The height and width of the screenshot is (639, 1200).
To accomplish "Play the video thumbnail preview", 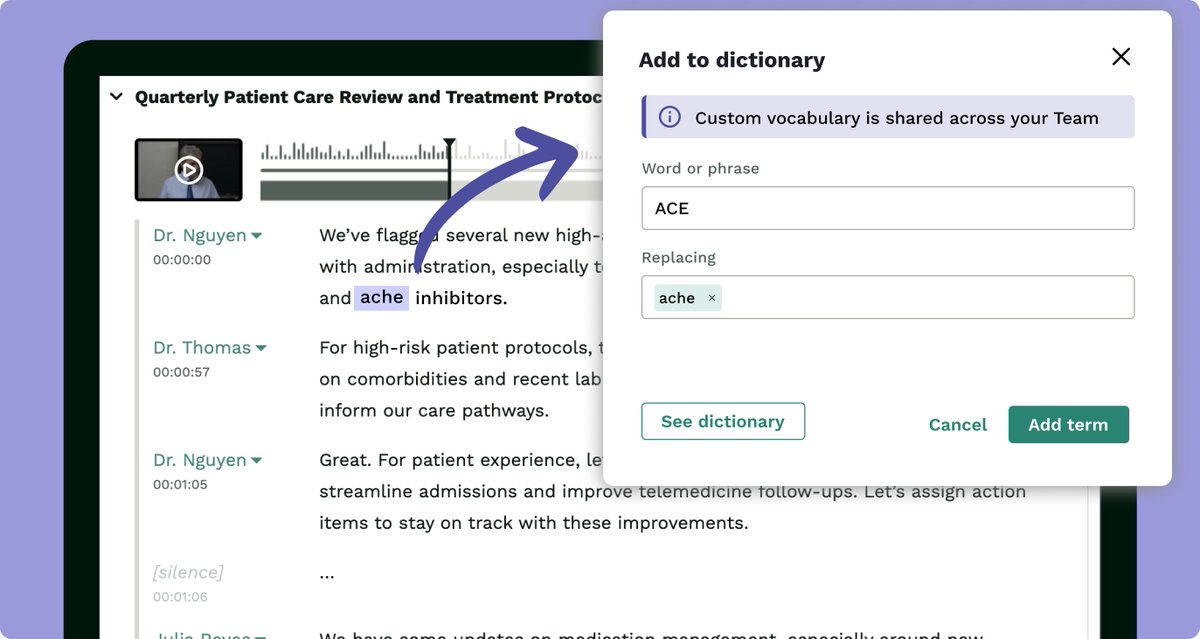I will pyautogui.click(x=189, y=170).
